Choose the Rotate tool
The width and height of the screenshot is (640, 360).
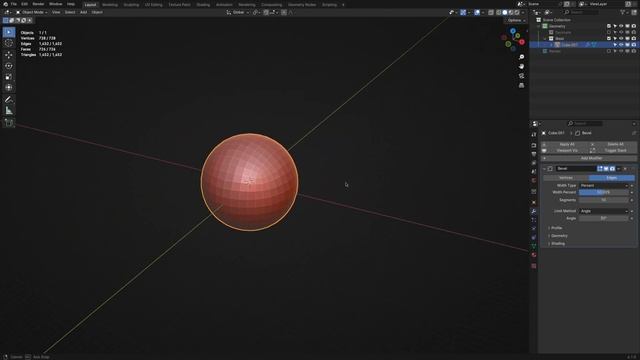(9, 66)
